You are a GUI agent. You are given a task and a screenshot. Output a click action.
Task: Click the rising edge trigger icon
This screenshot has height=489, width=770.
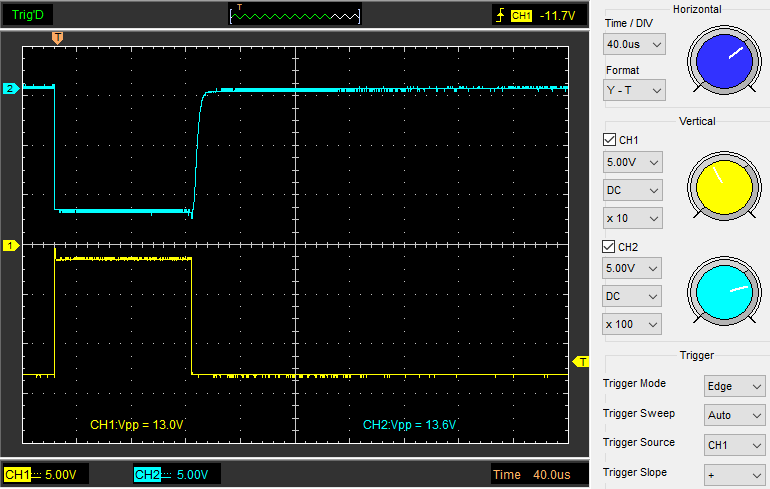tap(500, 16)
